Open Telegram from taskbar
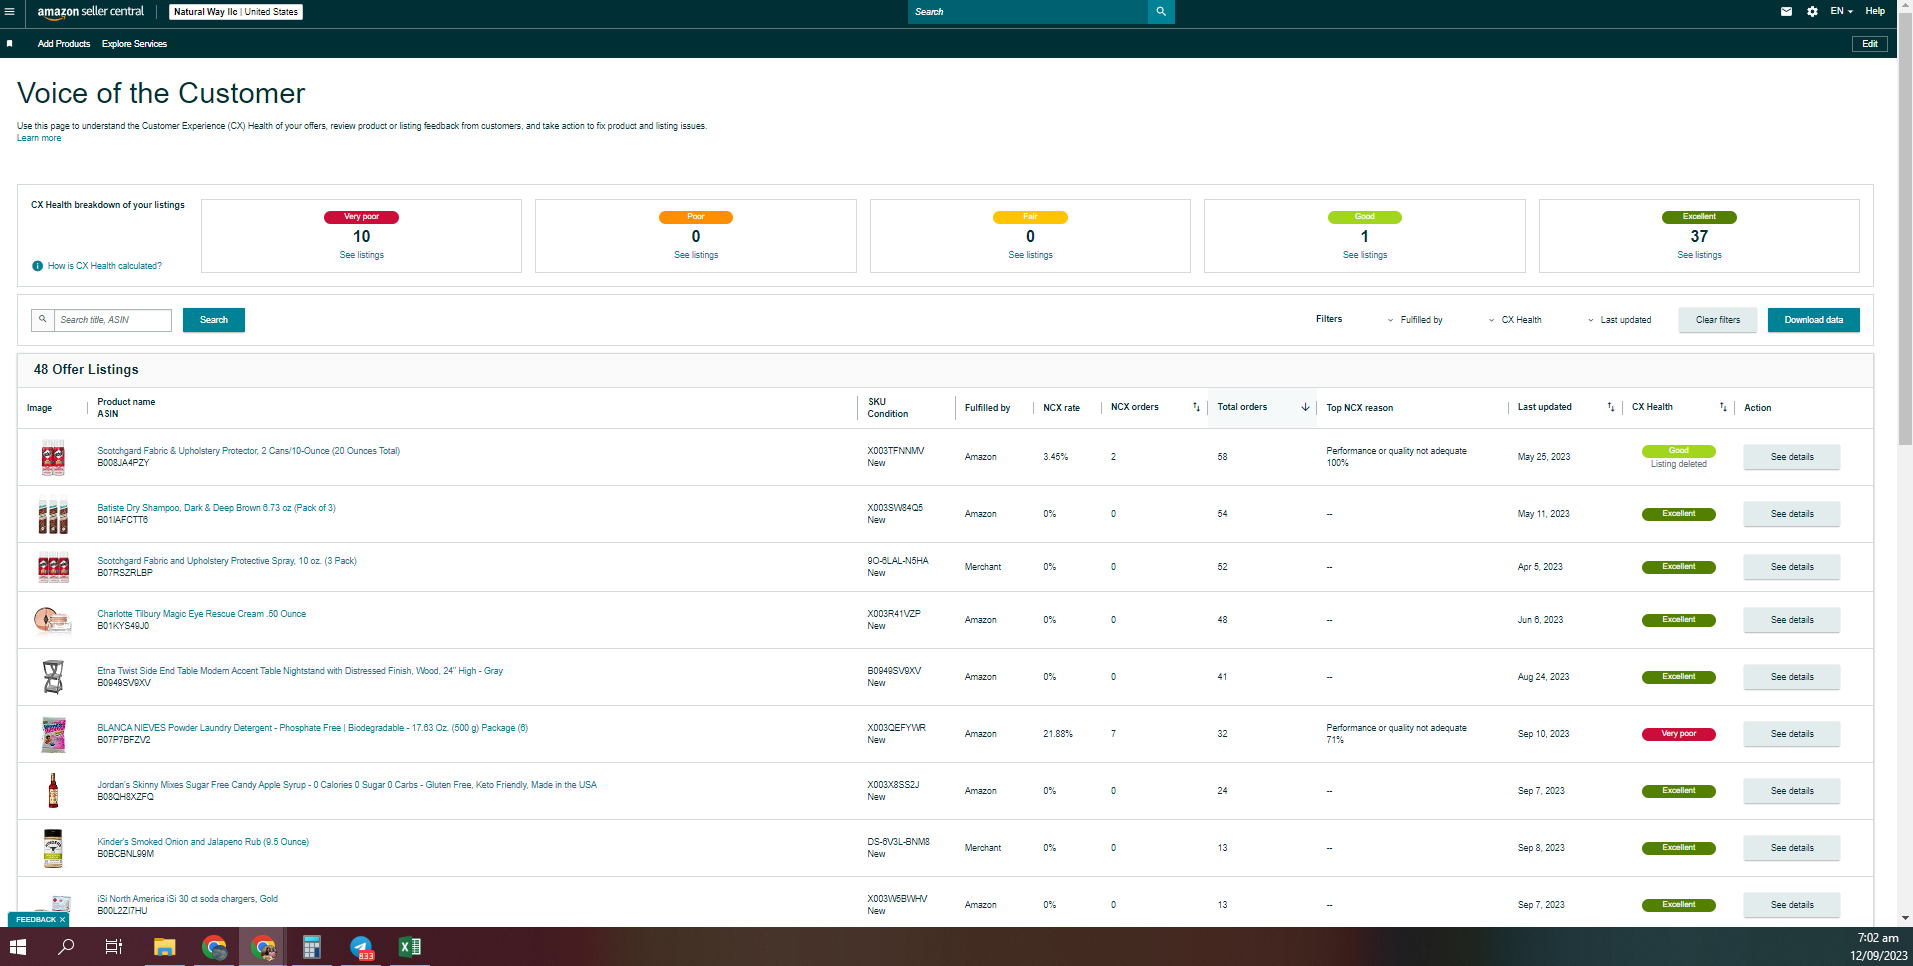 click(361, 946)
